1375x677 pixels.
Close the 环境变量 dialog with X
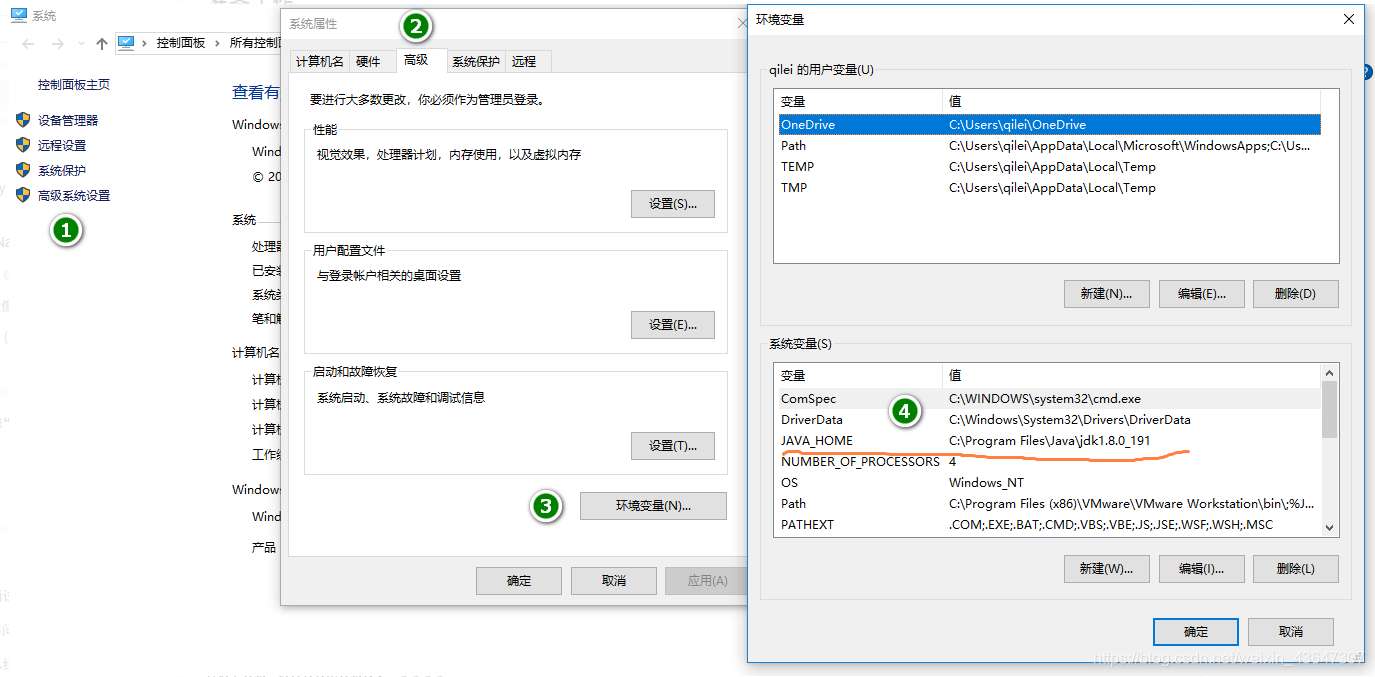click(x=1349, y=19)
